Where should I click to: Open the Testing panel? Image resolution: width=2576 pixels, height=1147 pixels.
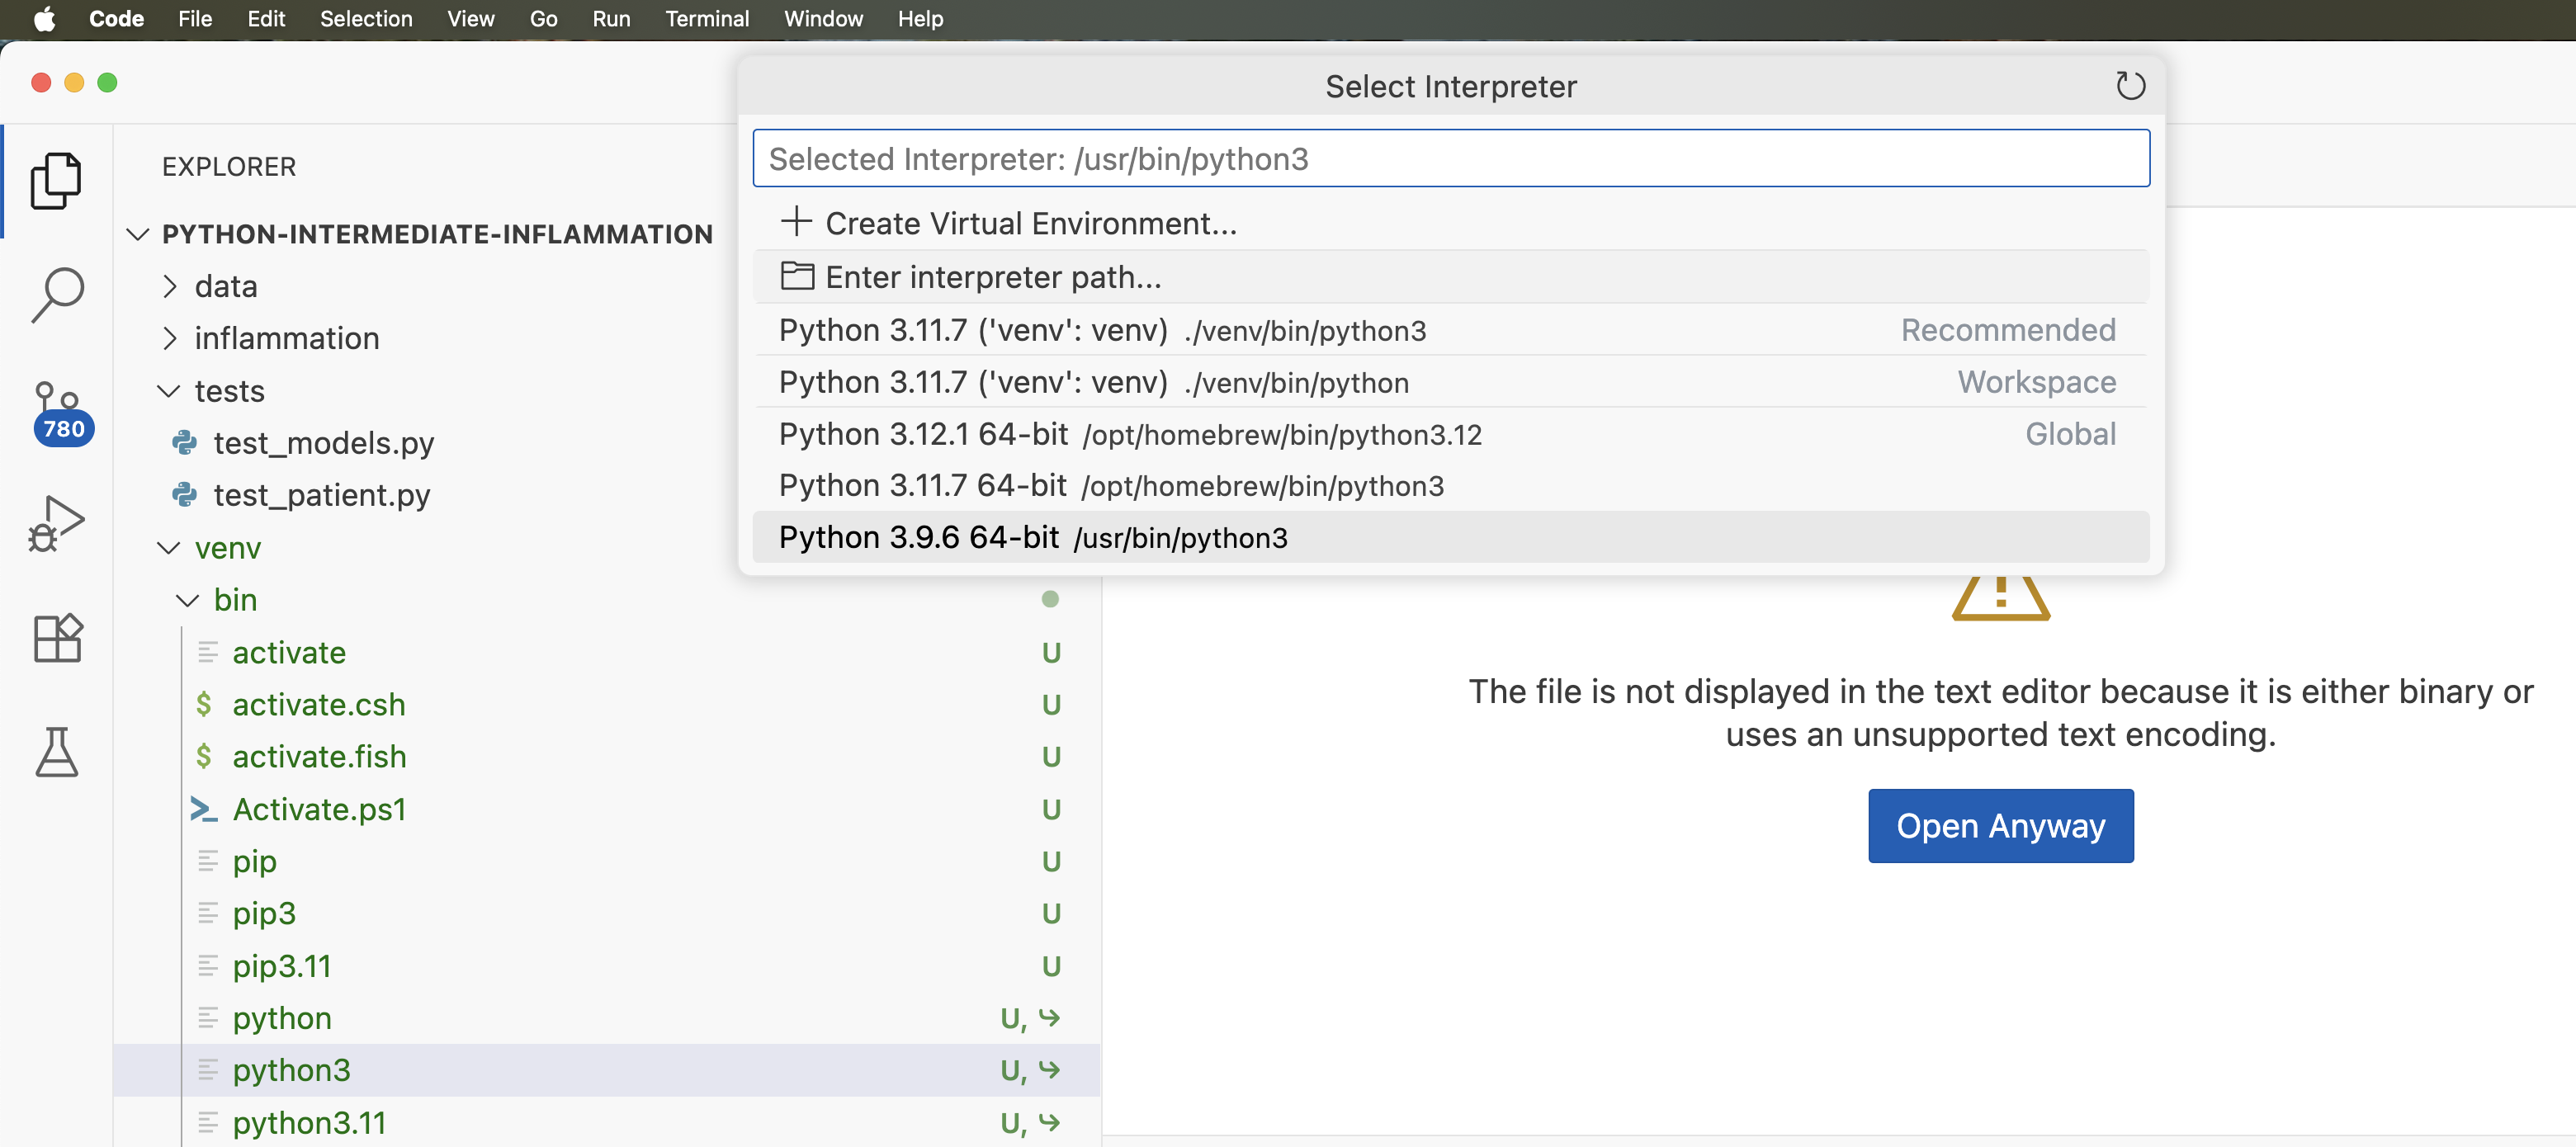pos(57,753)
